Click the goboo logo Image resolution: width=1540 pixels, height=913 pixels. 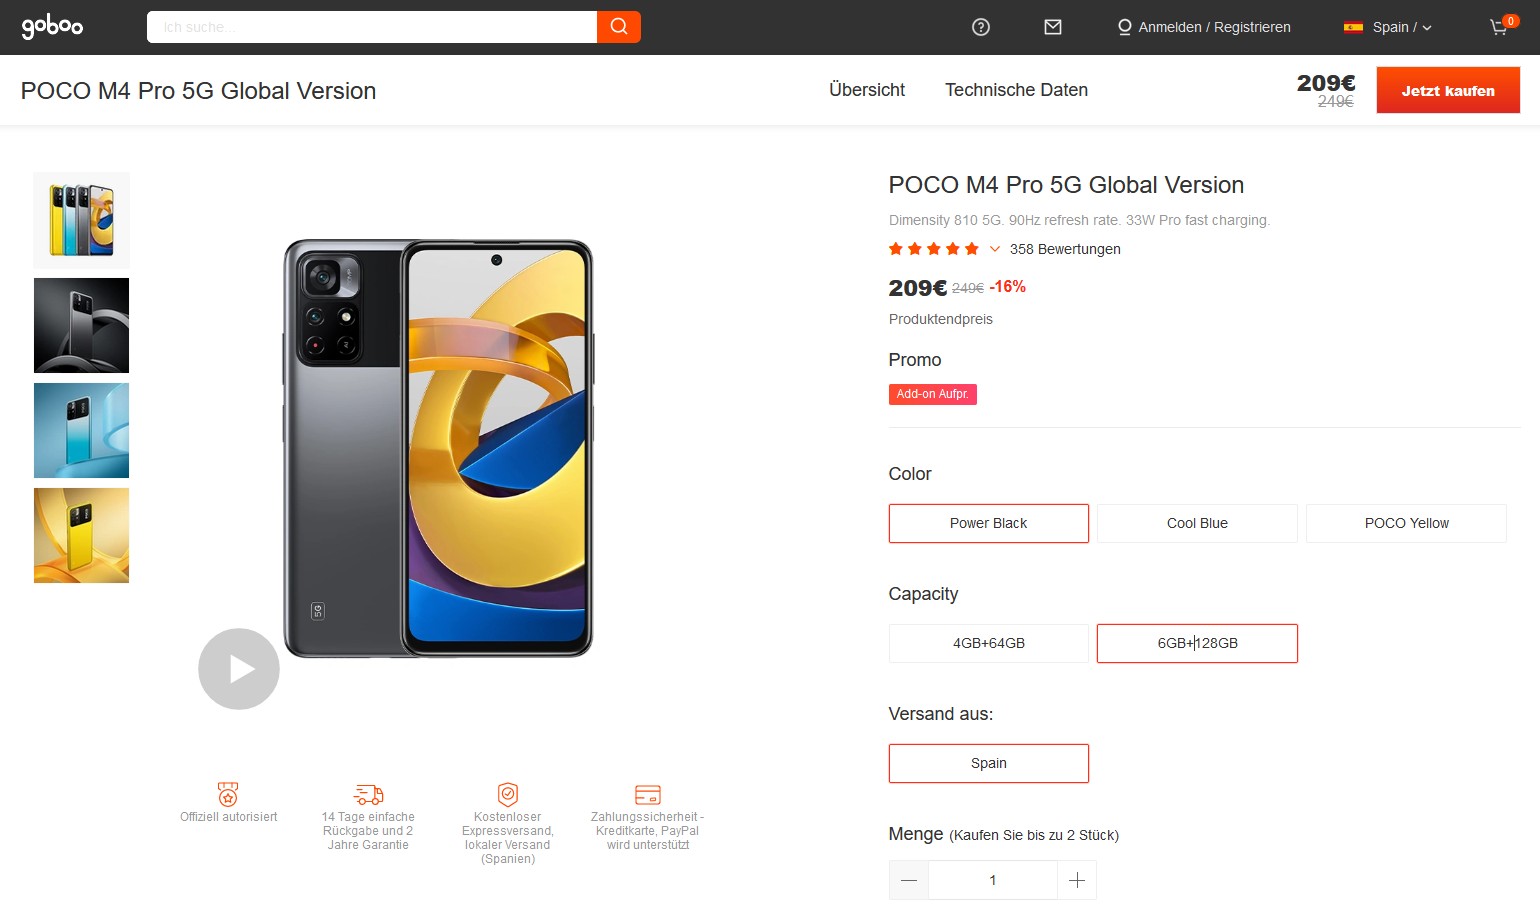coord(52,27)
